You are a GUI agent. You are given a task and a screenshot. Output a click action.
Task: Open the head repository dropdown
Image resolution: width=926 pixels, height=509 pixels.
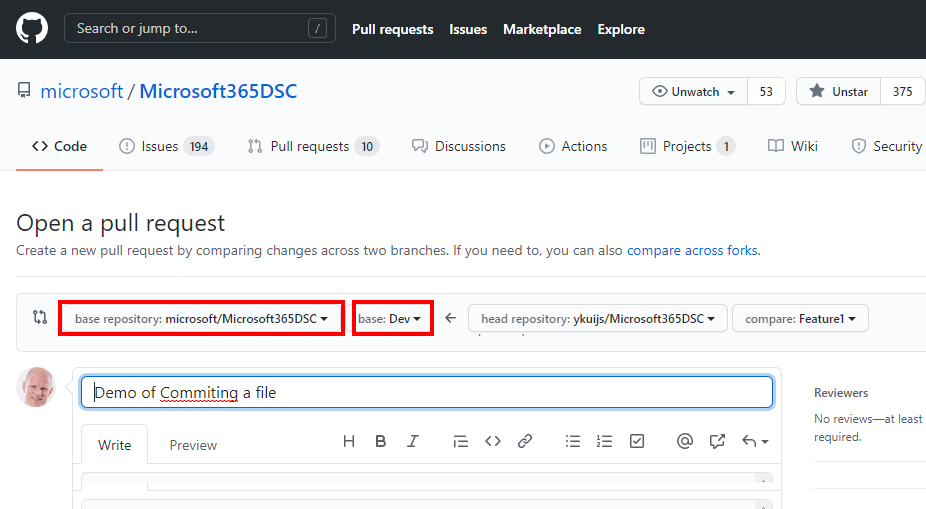tap(597, 318)
